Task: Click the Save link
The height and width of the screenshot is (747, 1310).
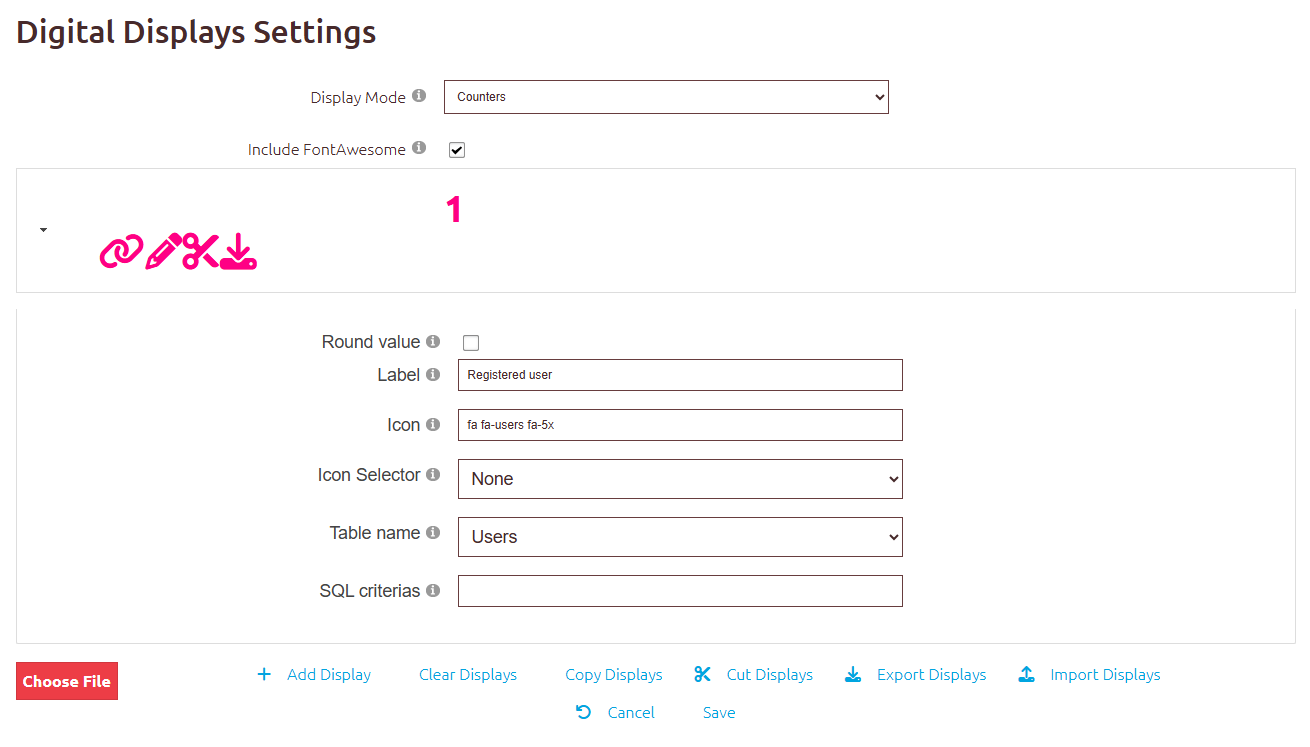Action: 718,713
